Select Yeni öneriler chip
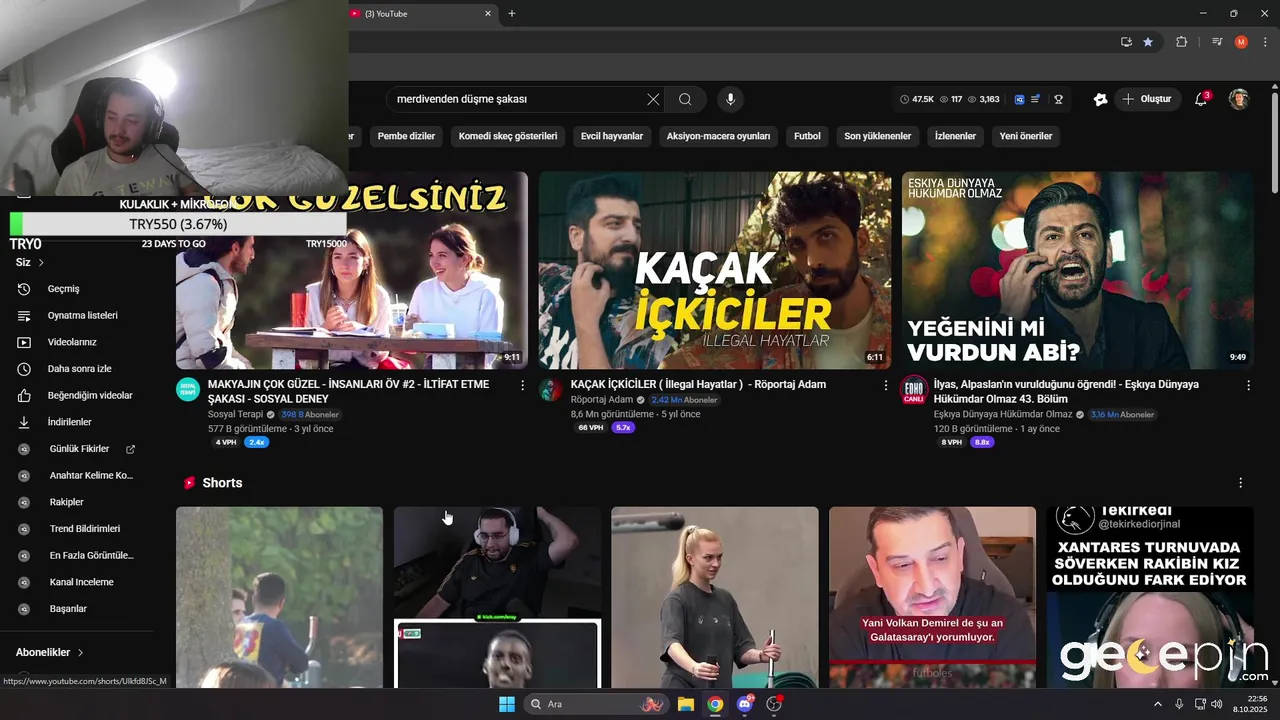 1026,136
